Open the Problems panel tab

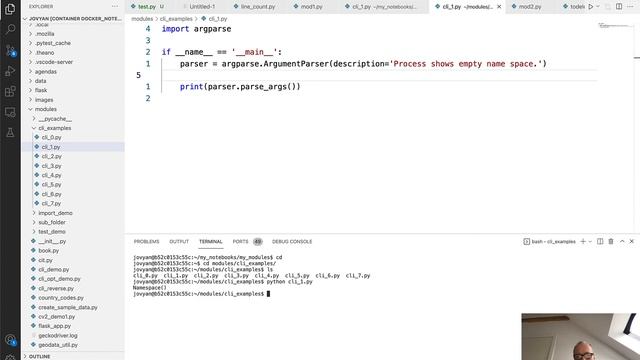147,242
